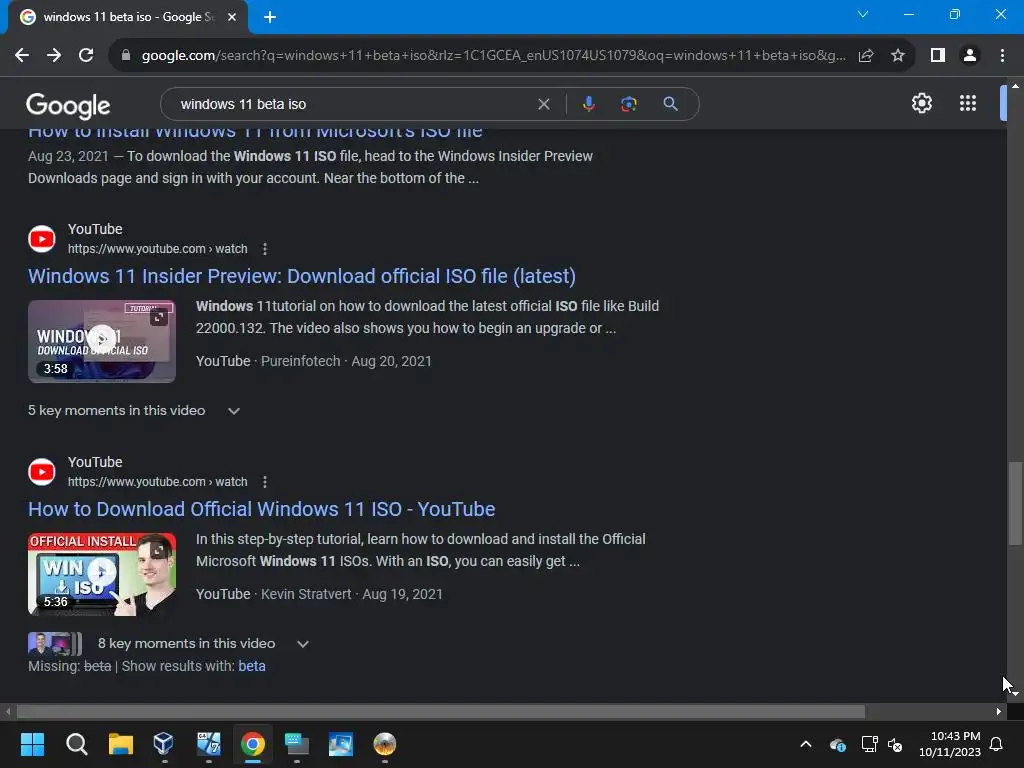Image resolution: width=1024 pixels, height=768 pixels.
Task: Show hidden system tray icons
Action: click(806, 744)
